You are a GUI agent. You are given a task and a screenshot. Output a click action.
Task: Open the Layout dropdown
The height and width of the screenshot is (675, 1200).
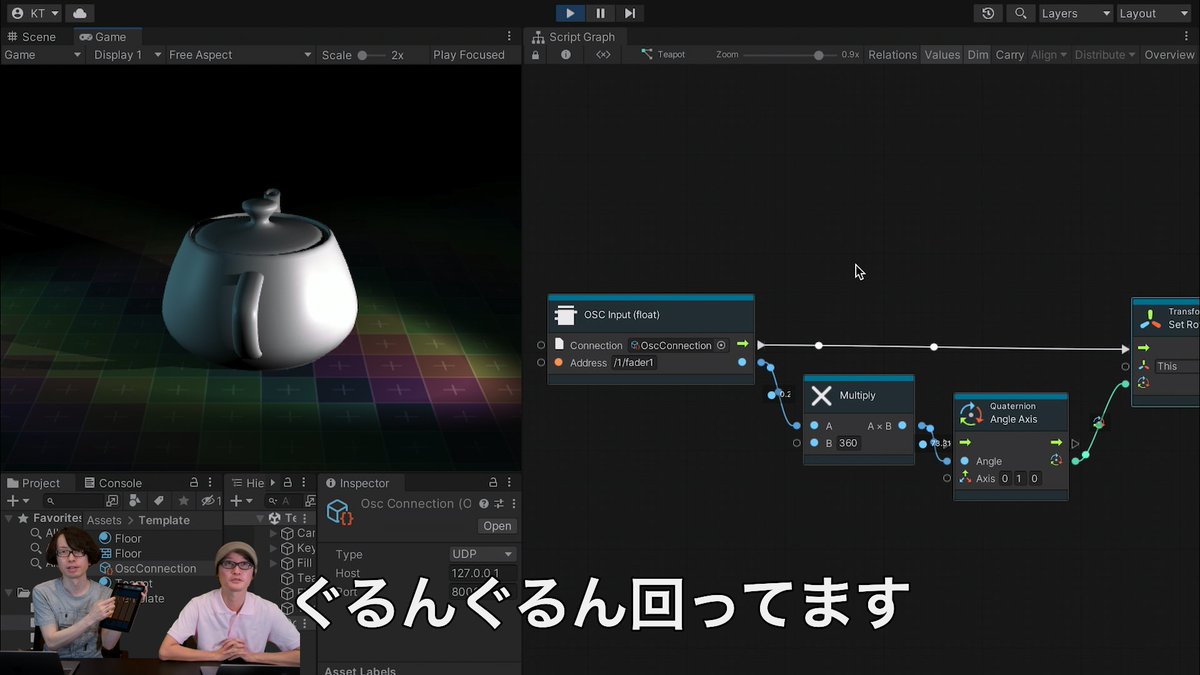point(1153,13)
